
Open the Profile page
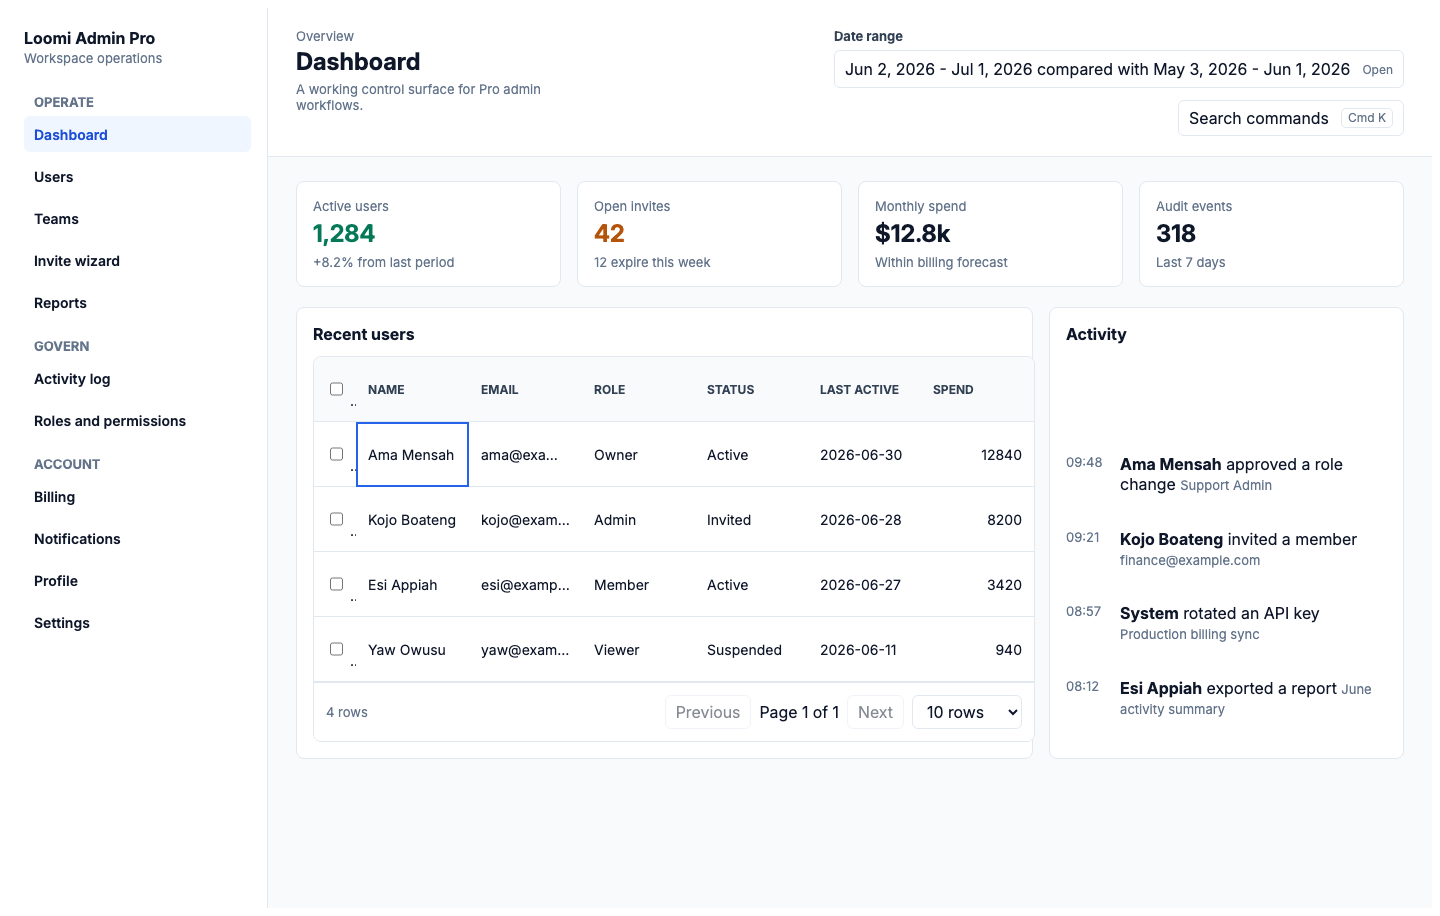click(137, 581)
